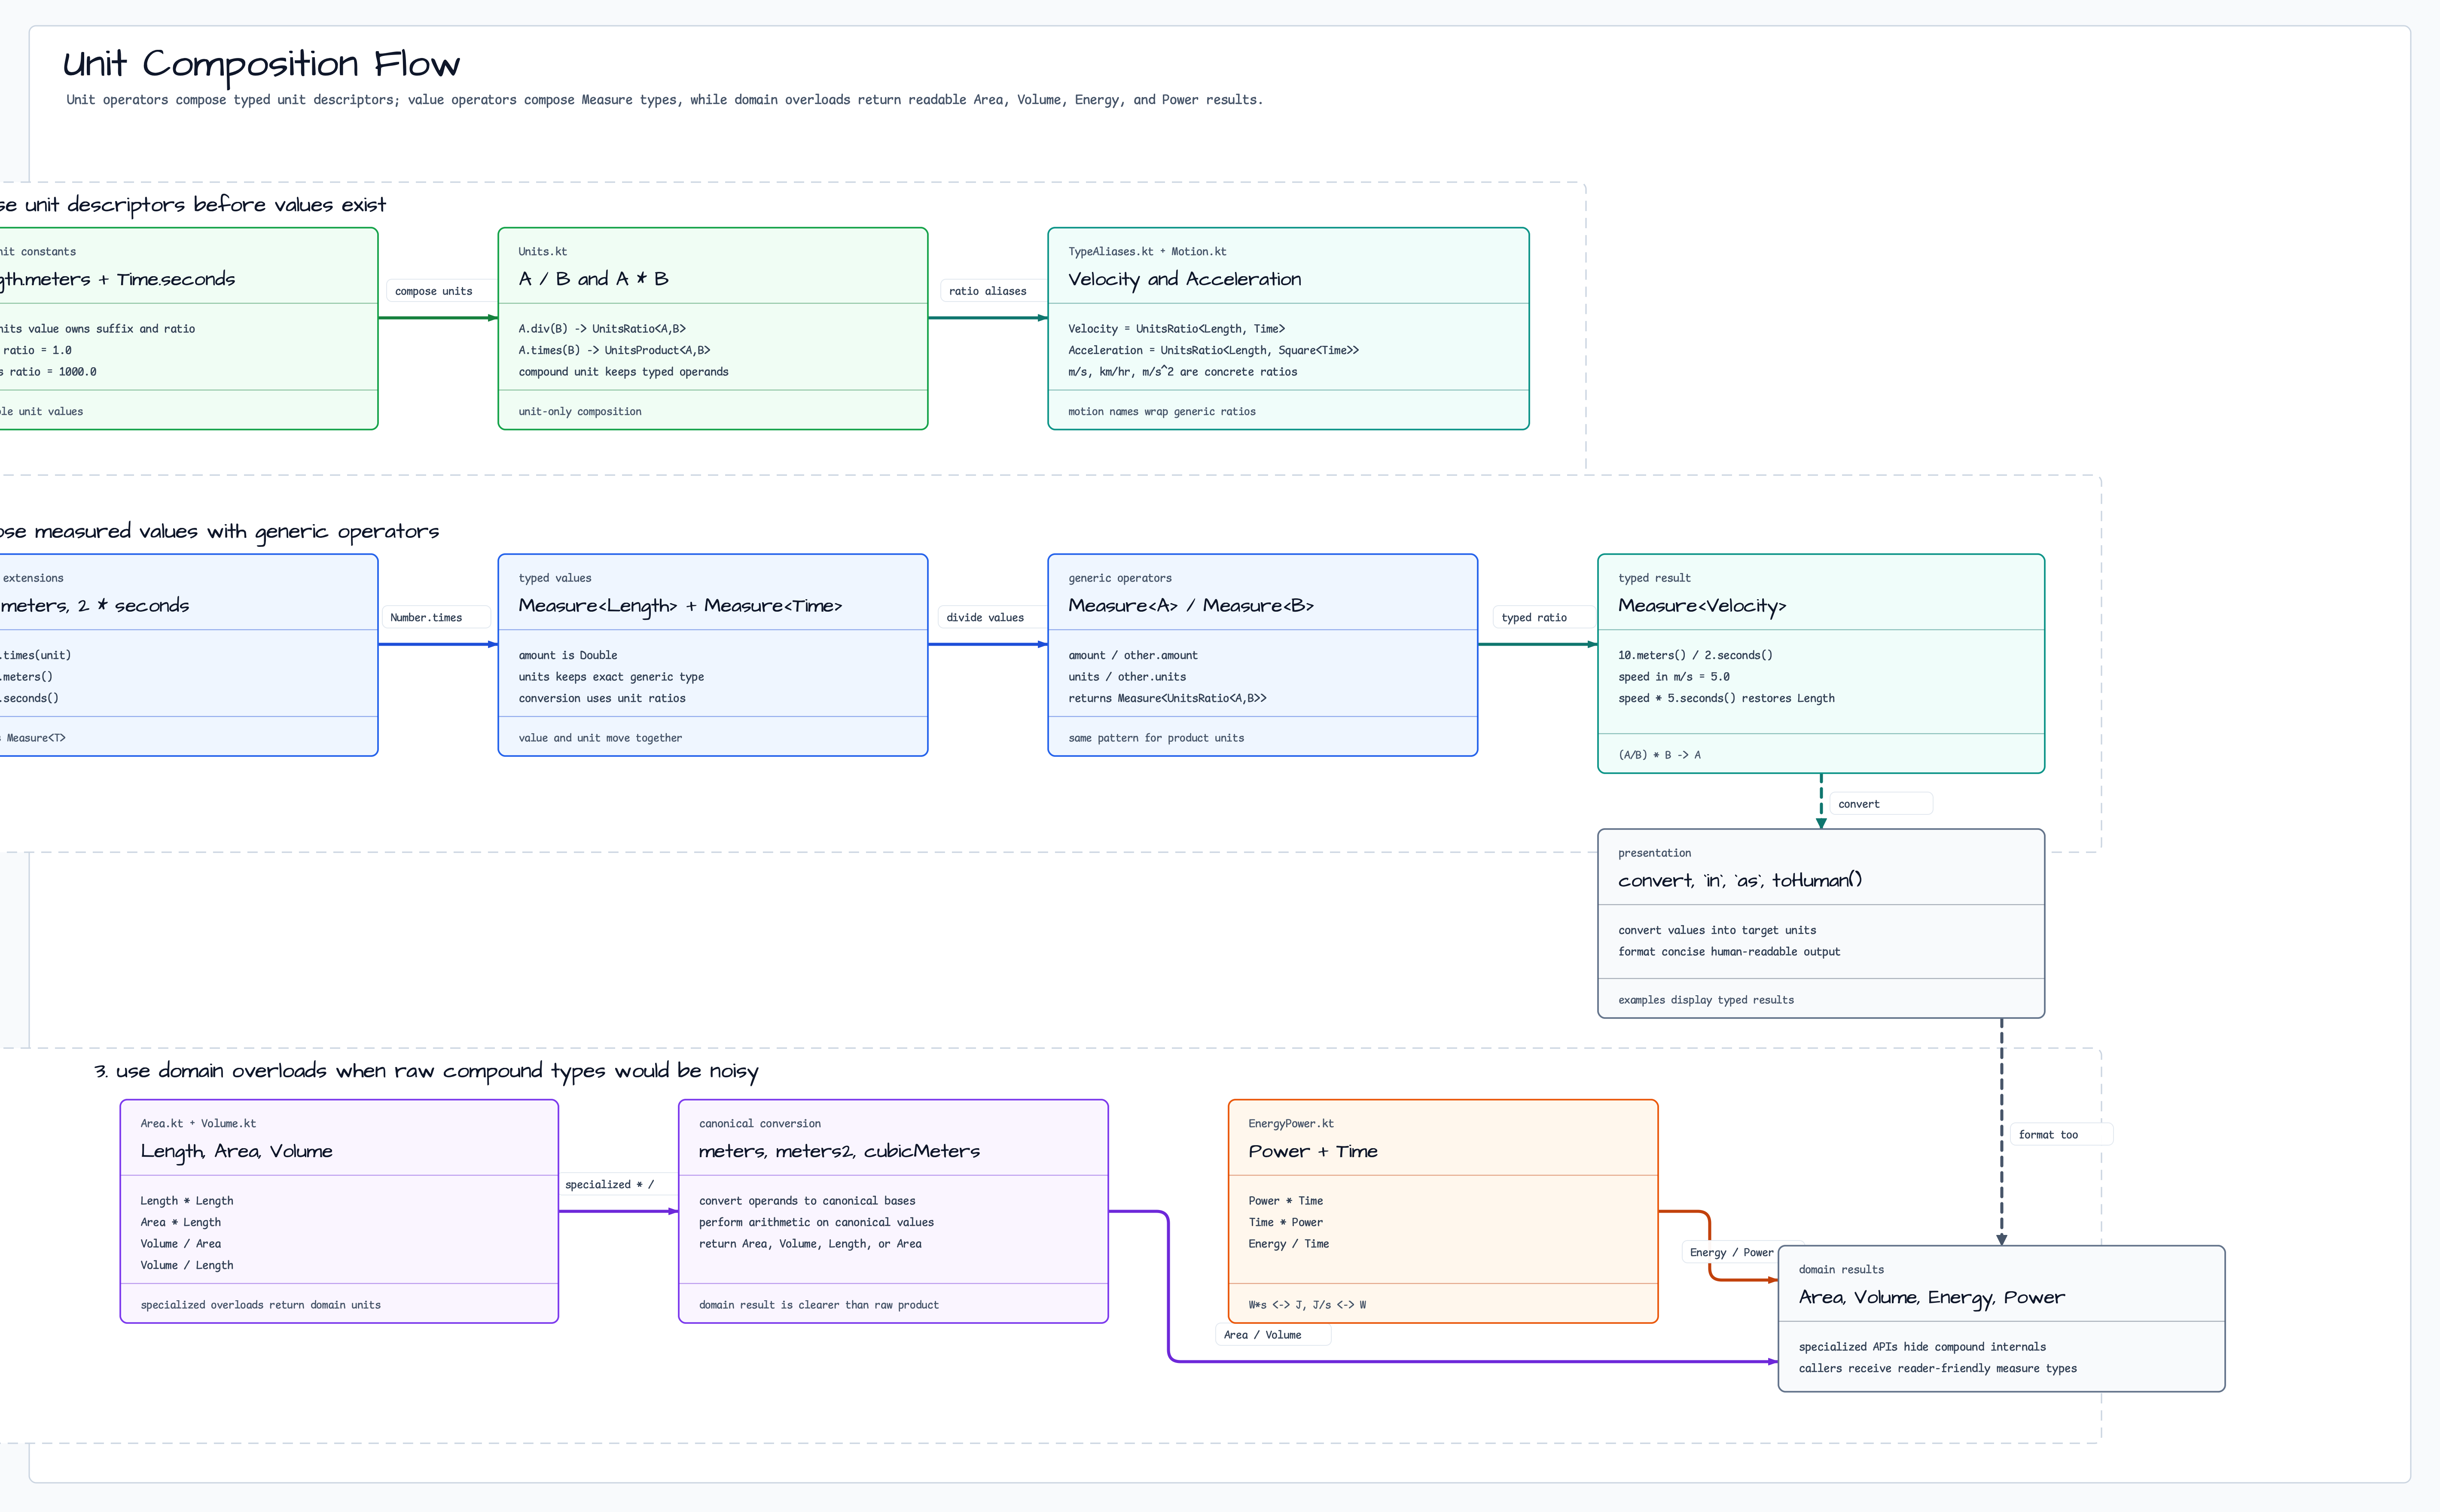Select 'A.div(B) -> UnitsRatio<A,B>' line
Viewport: 2440px width, 1512px height.
[x=602, y=329]
